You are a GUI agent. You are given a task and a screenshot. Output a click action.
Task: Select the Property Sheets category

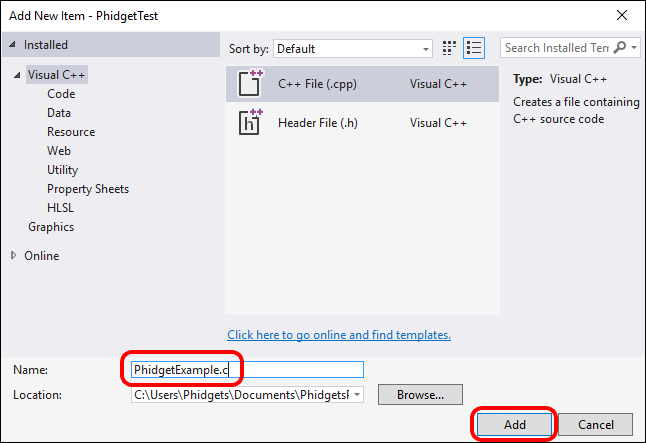click(x=87, y=189)
